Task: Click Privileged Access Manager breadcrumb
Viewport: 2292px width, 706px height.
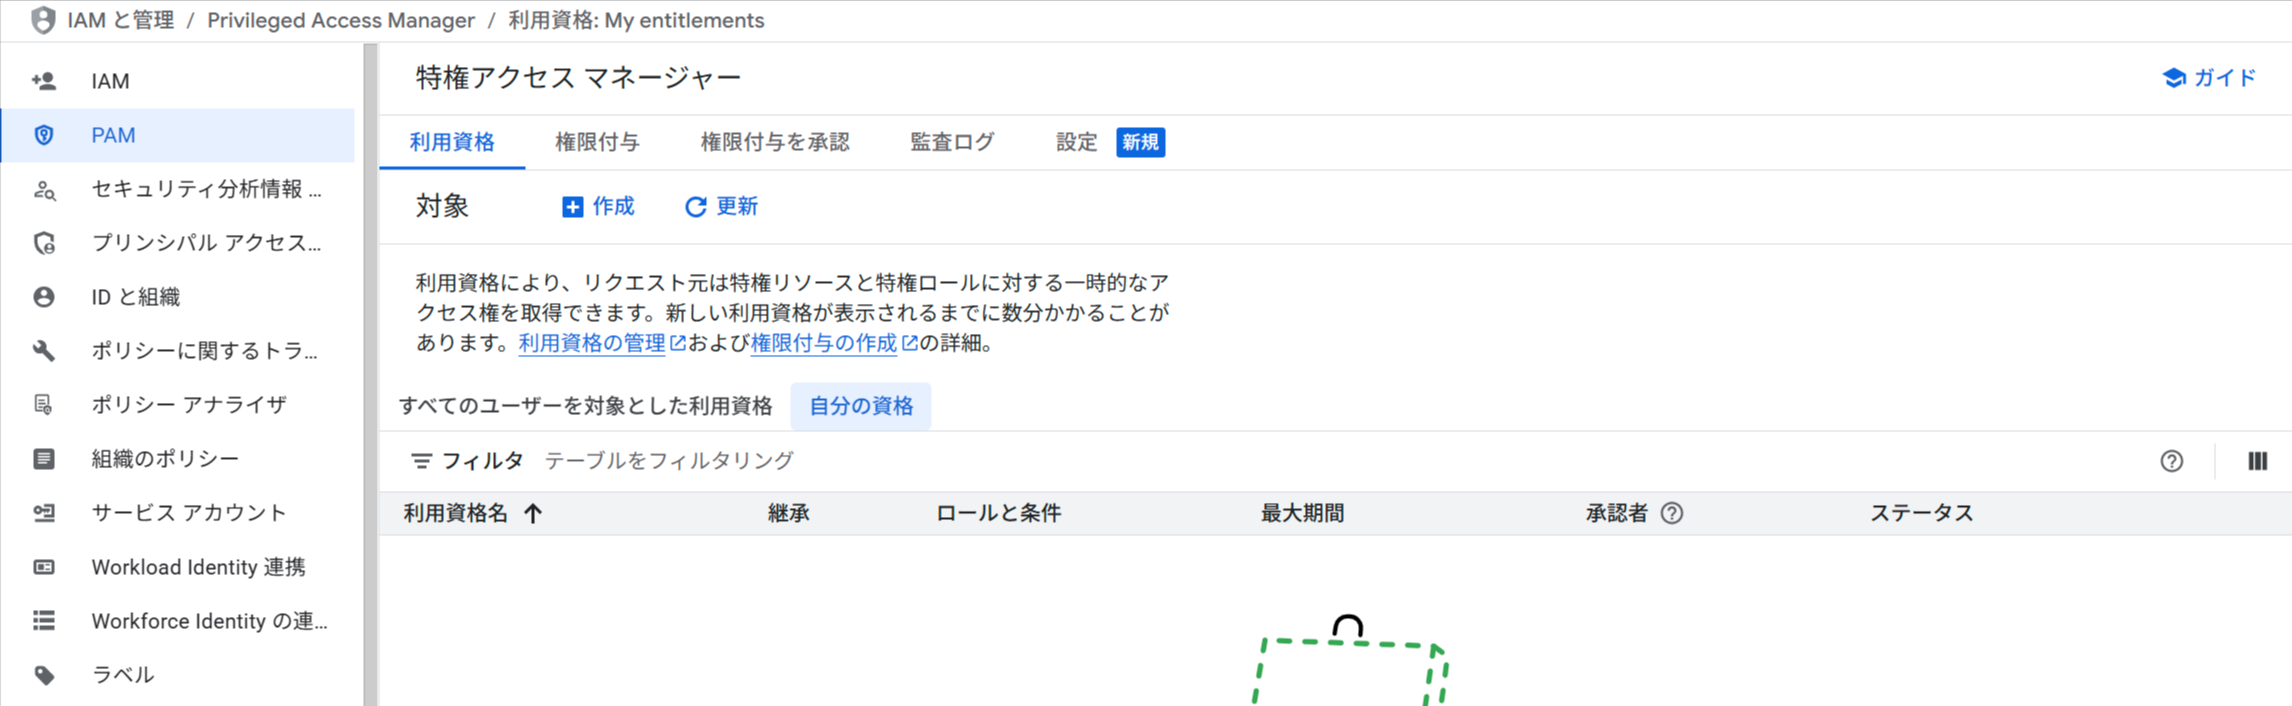Action: tap(341, 20)
